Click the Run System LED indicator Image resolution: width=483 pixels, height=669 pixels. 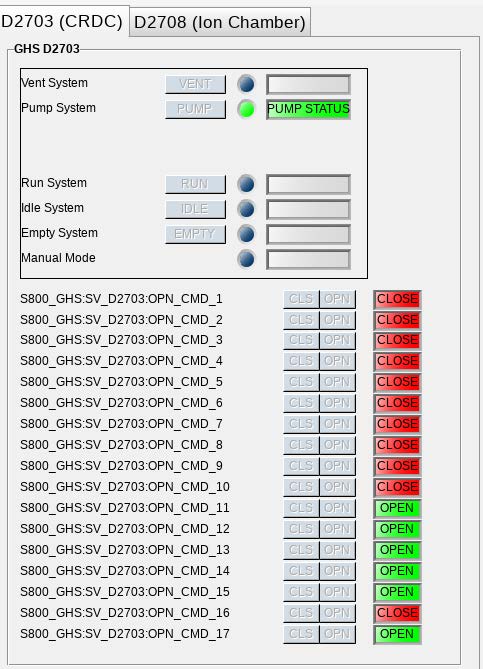point(246,184)
